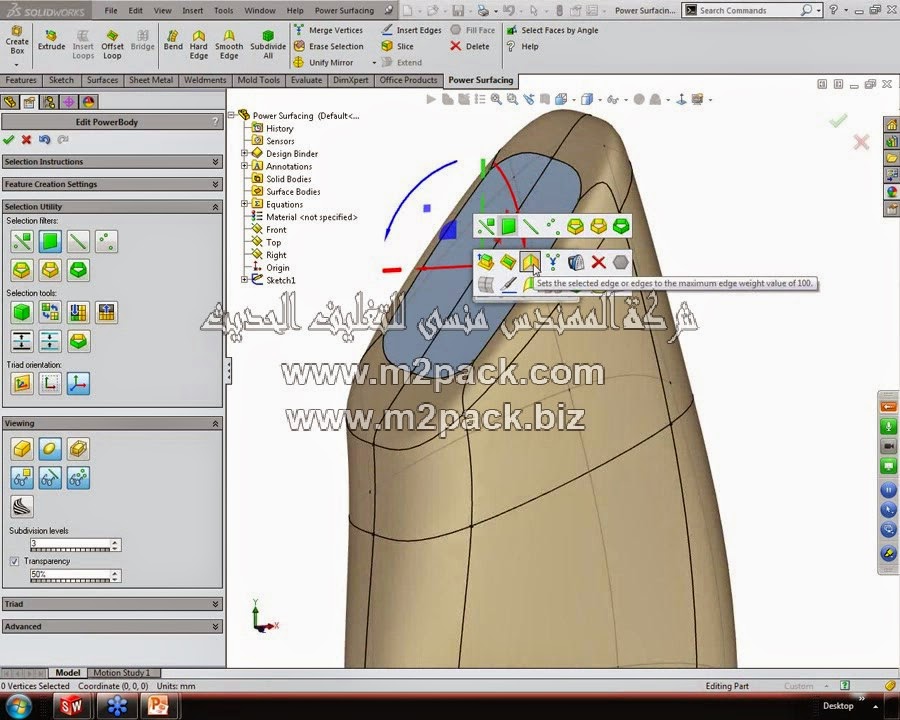Click red X icon in popup toolbar
Screen dimensions: 900x720
(598, 262)
